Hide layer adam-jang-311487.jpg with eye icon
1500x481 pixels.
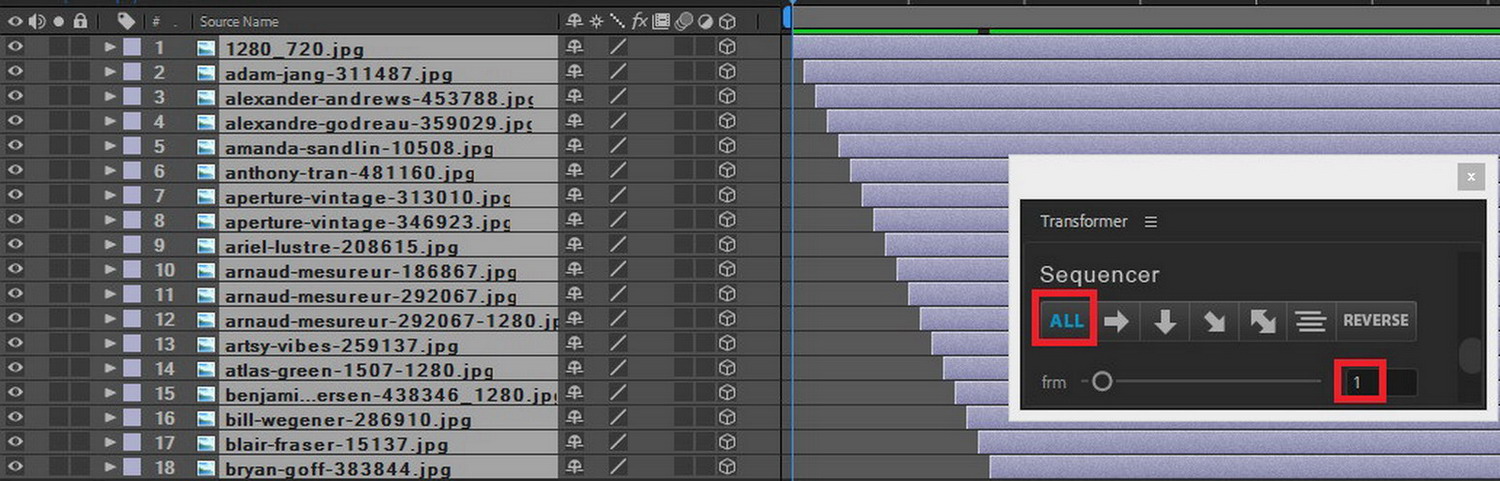(x=15, y=72)
